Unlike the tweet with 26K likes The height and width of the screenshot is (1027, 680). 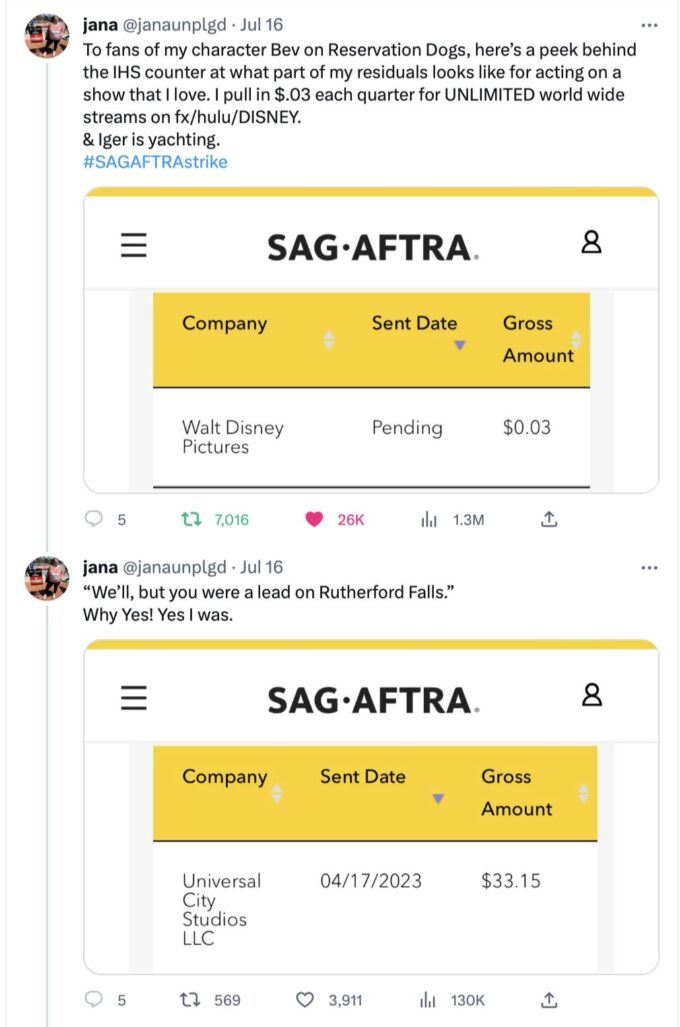pos(314,519)
